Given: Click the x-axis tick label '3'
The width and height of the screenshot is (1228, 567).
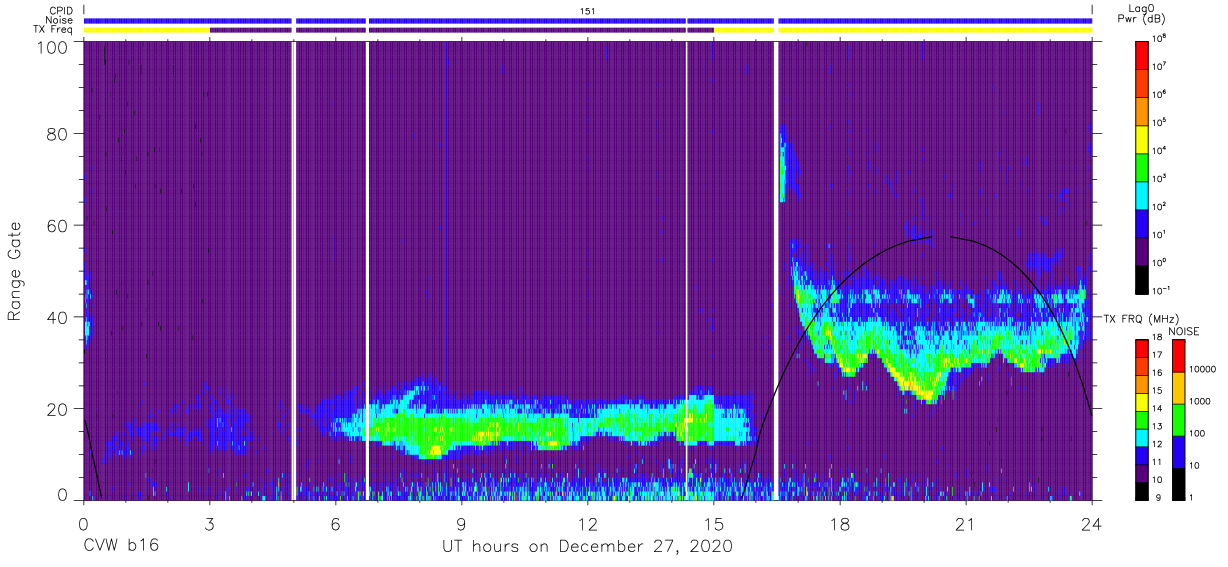Looking at the screenshot, I should [x=209, y=523].
